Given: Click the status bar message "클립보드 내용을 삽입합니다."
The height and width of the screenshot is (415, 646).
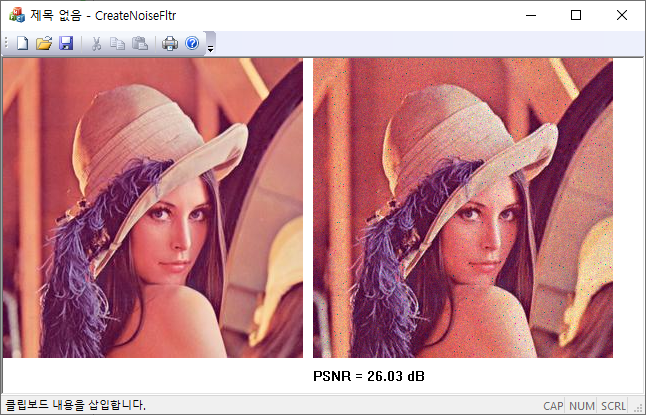Looking at the screenshot, I should coord(75,405).
